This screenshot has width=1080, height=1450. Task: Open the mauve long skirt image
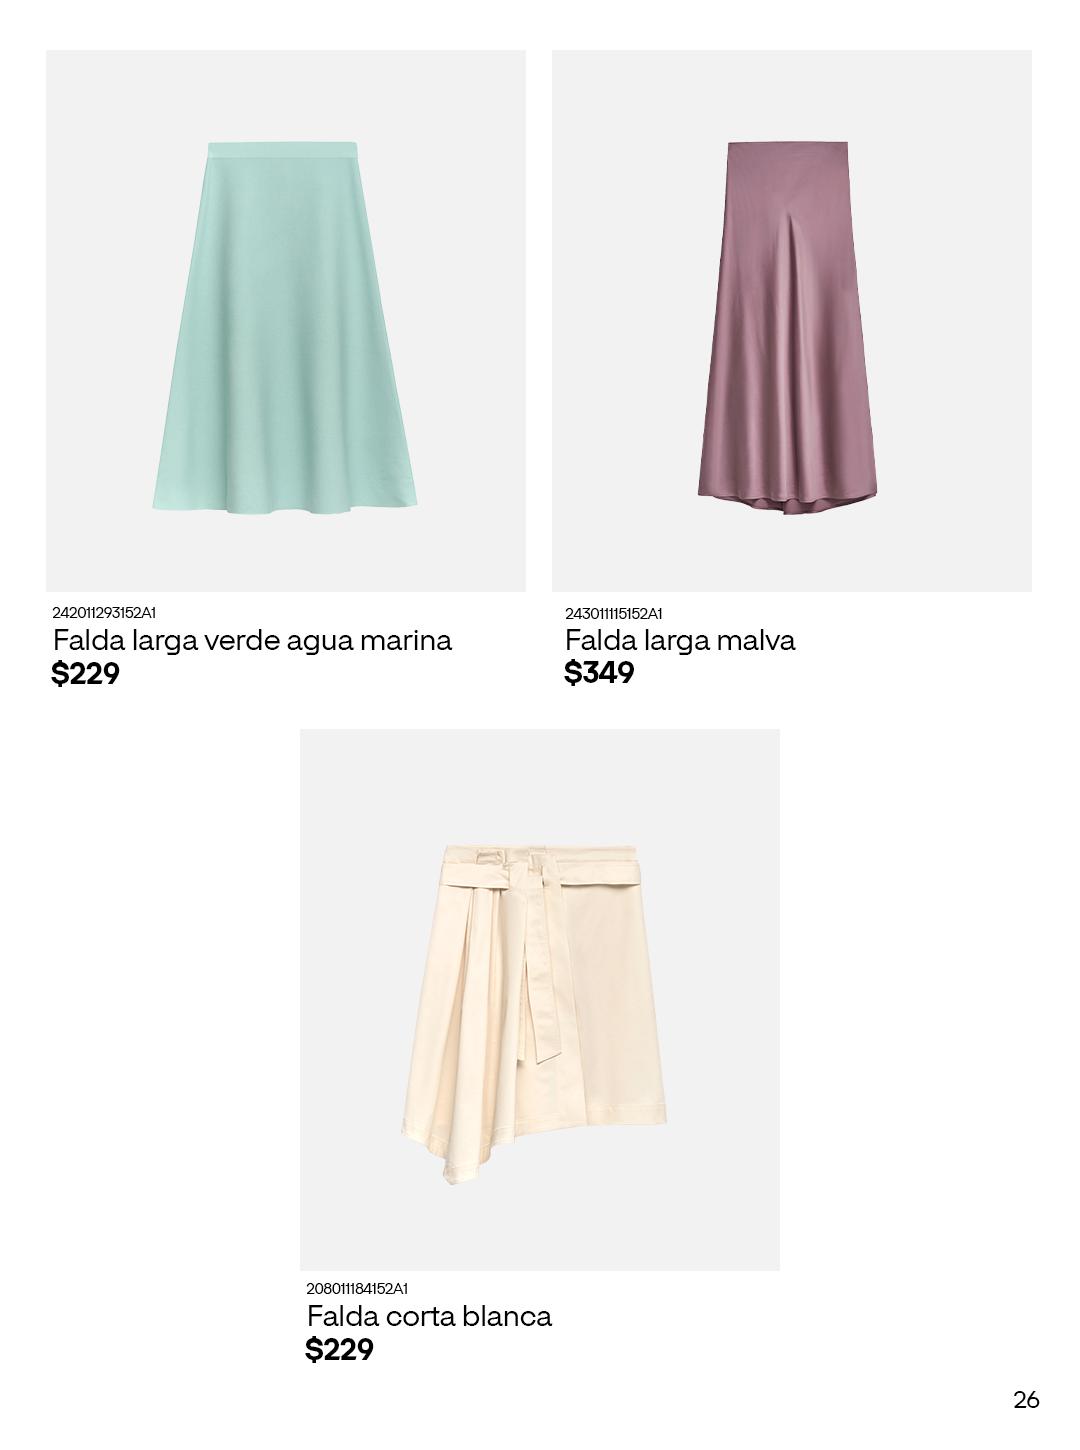click(x=791, y=320)
